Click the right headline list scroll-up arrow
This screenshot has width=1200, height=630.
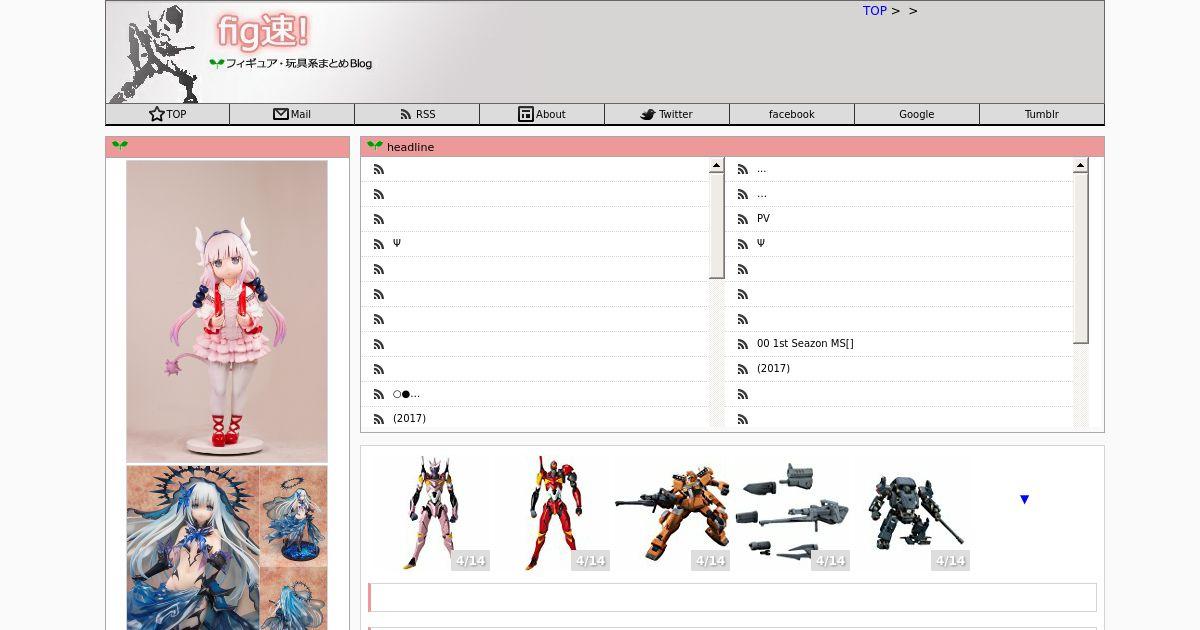1080,166
